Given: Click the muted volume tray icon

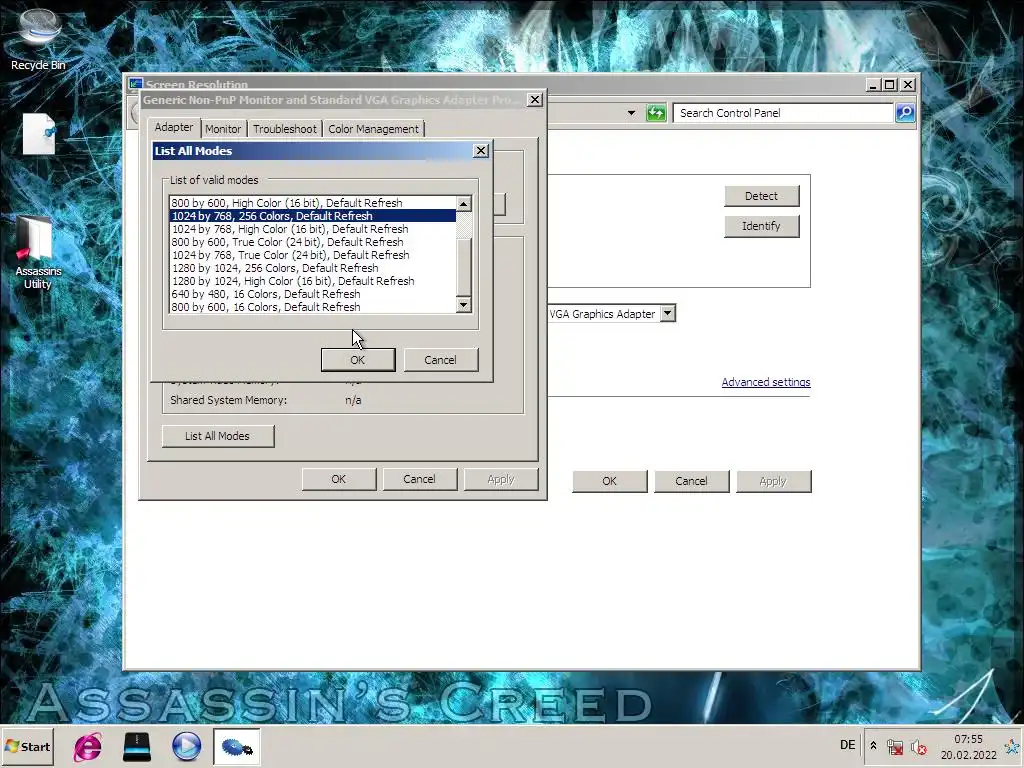Looking at the screenshot, I should pyautogui.click(x=919, y=746).
